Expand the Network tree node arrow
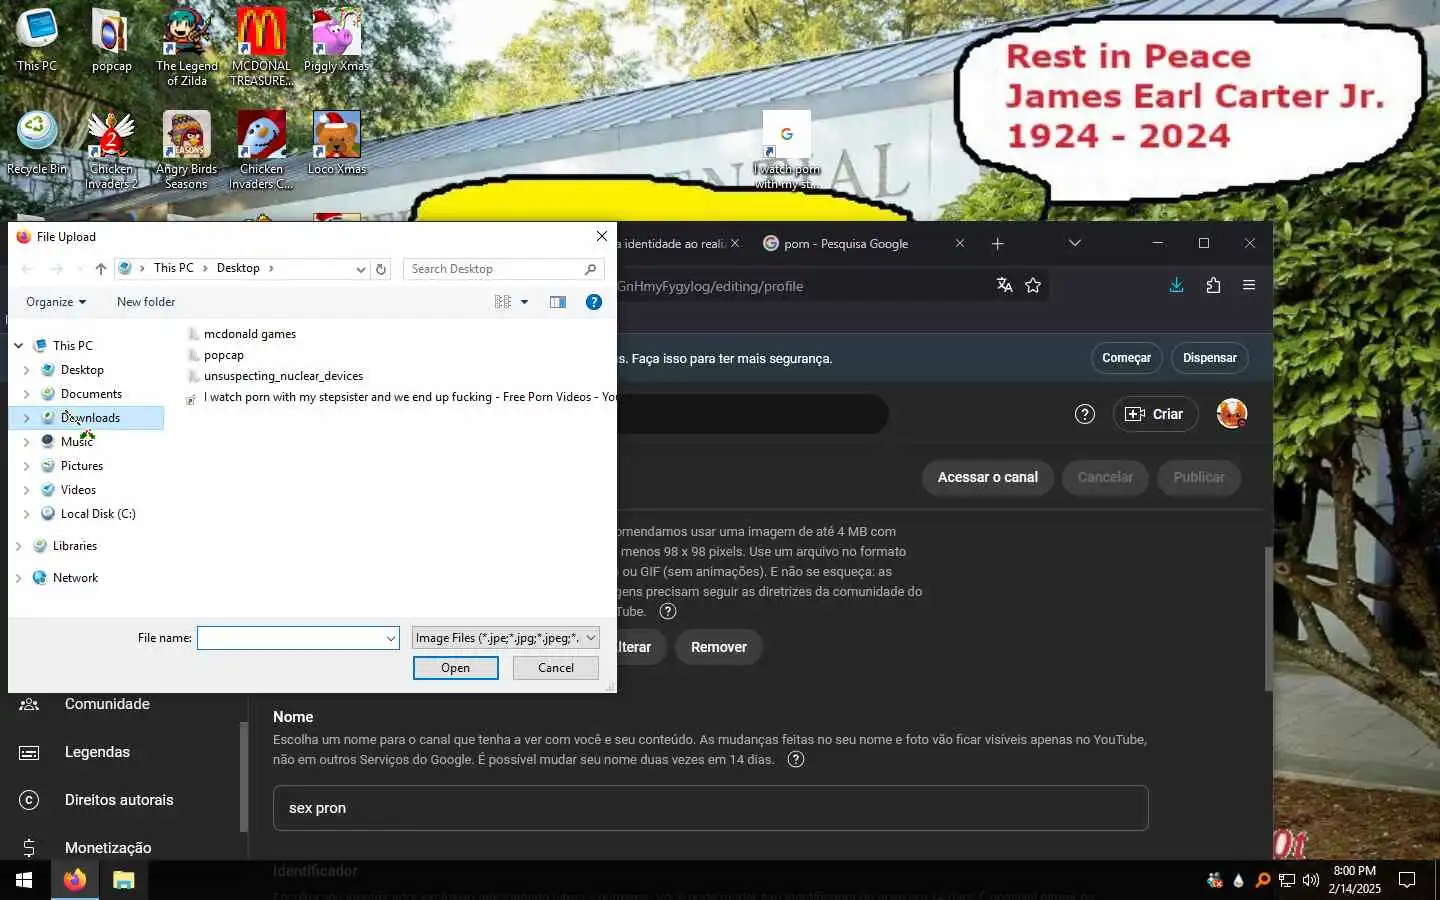The width and height of the screenshot is (1440, 900). point(18,578)
